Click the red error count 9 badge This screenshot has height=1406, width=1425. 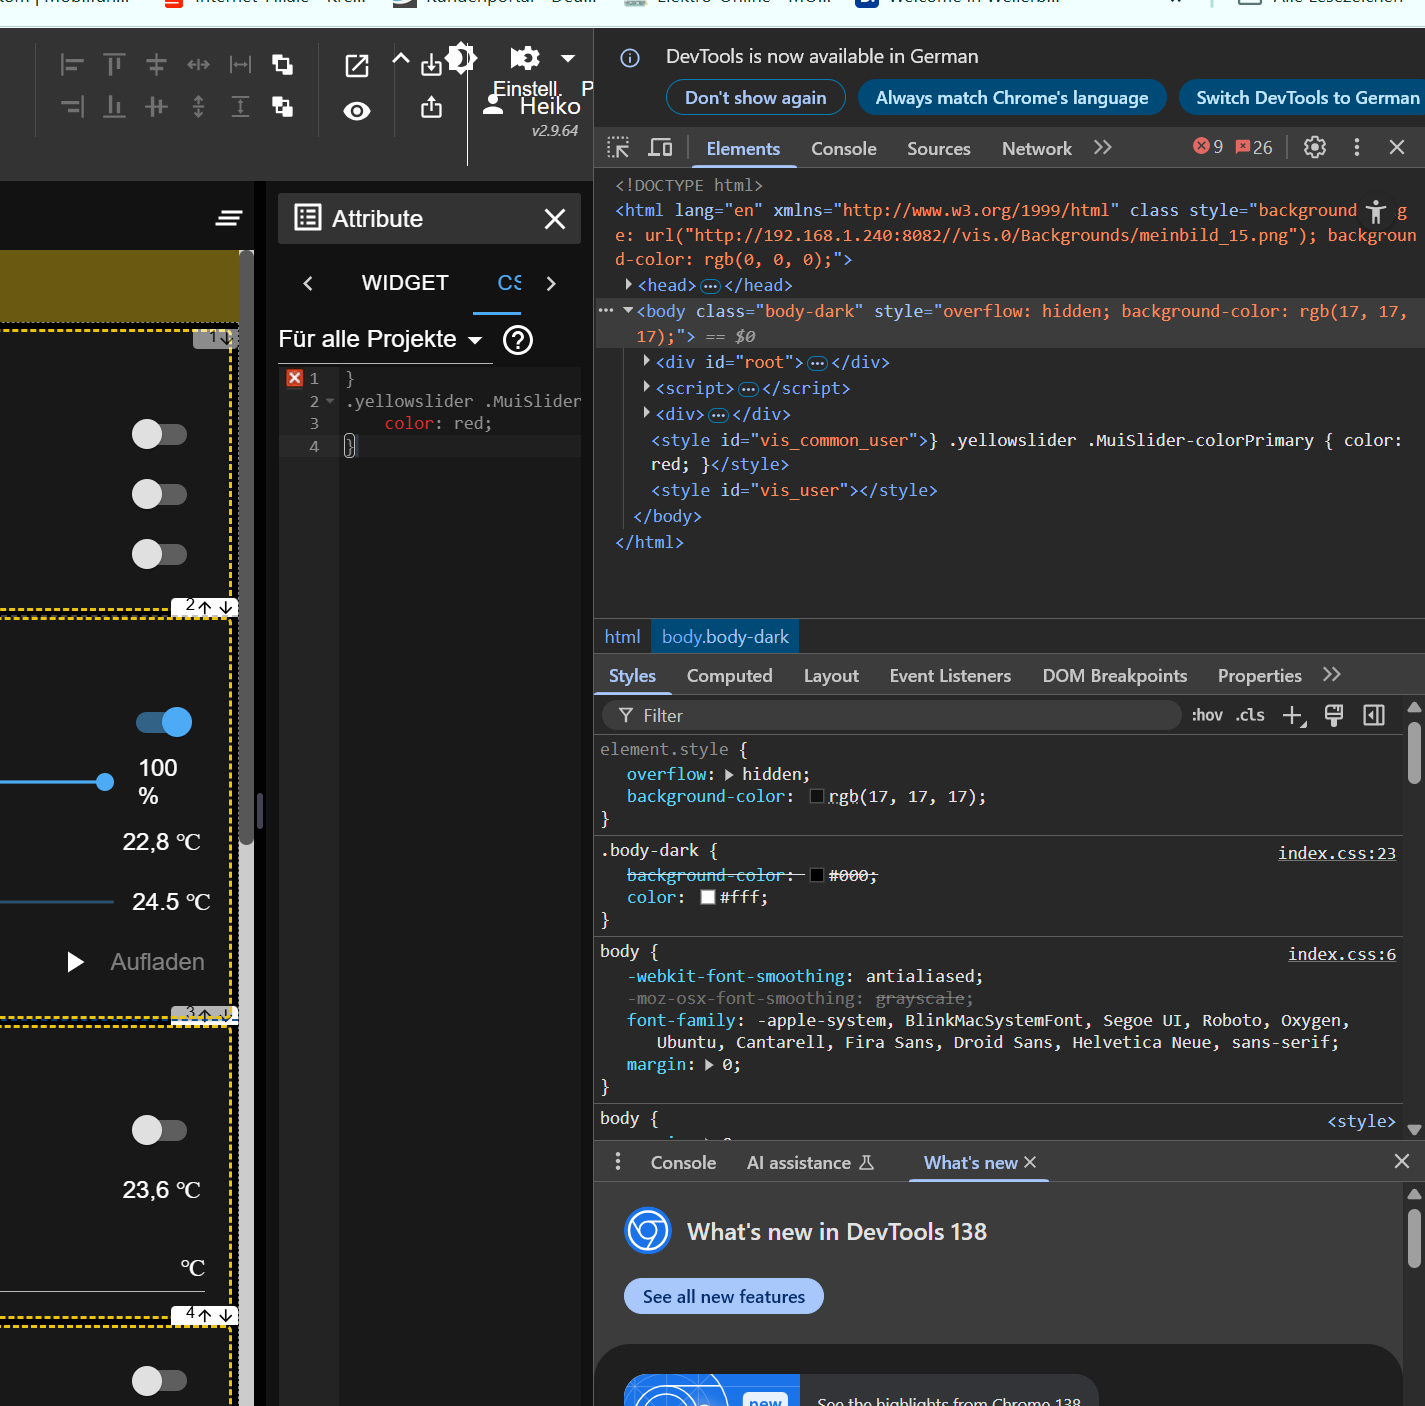click(1208, 147)
